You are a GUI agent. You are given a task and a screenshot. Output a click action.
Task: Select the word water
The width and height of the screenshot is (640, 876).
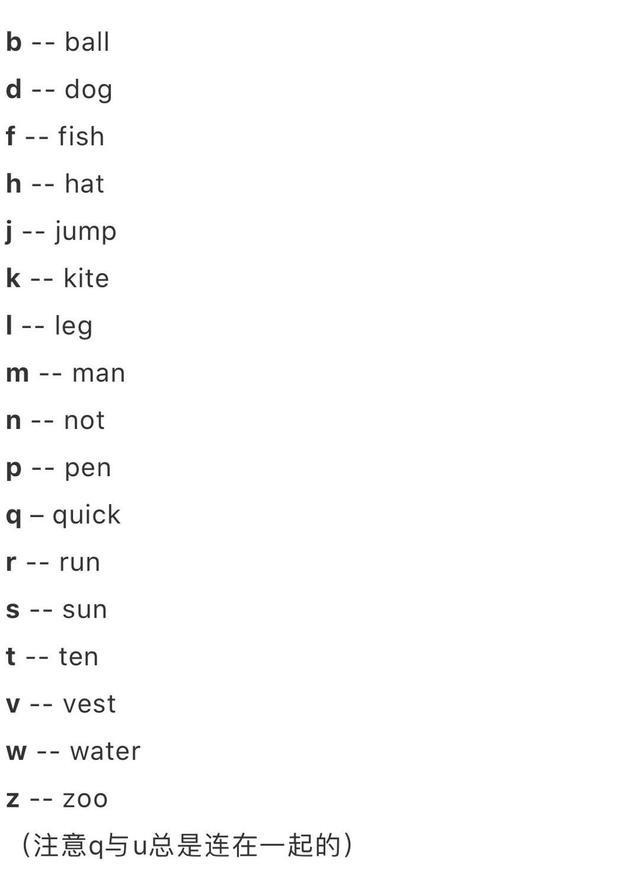106,752
